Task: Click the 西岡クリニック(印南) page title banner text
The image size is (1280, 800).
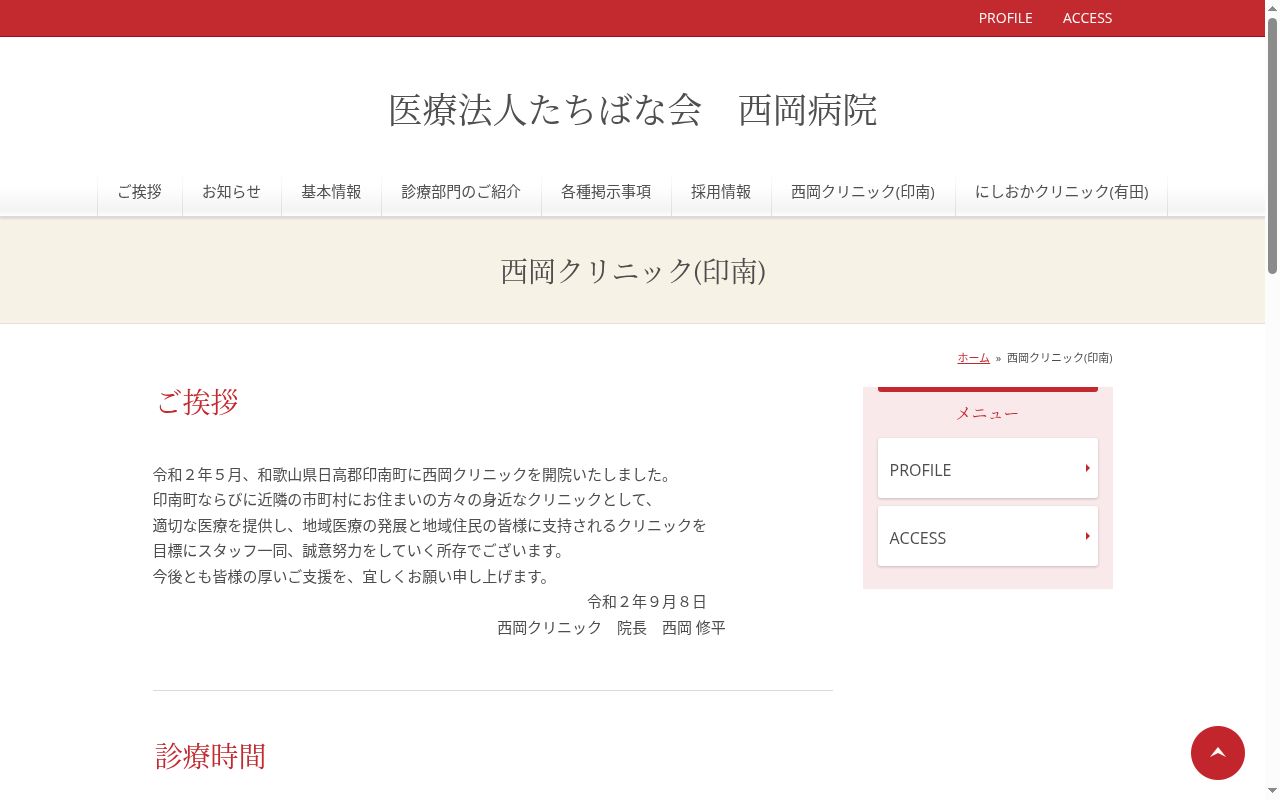Action: (x=633, y=271)
